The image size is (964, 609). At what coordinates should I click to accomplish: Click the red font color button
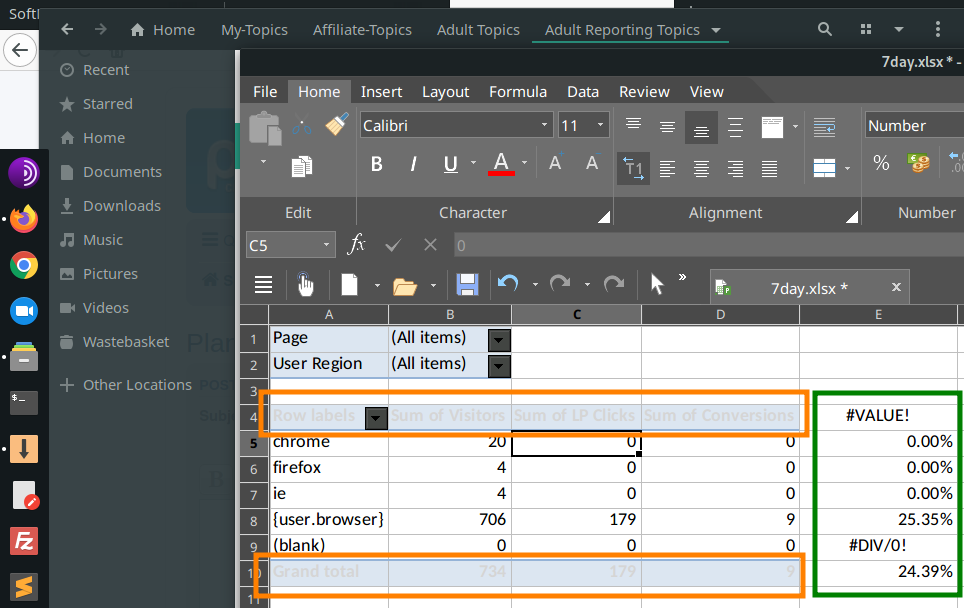click(x=502, y=164)
